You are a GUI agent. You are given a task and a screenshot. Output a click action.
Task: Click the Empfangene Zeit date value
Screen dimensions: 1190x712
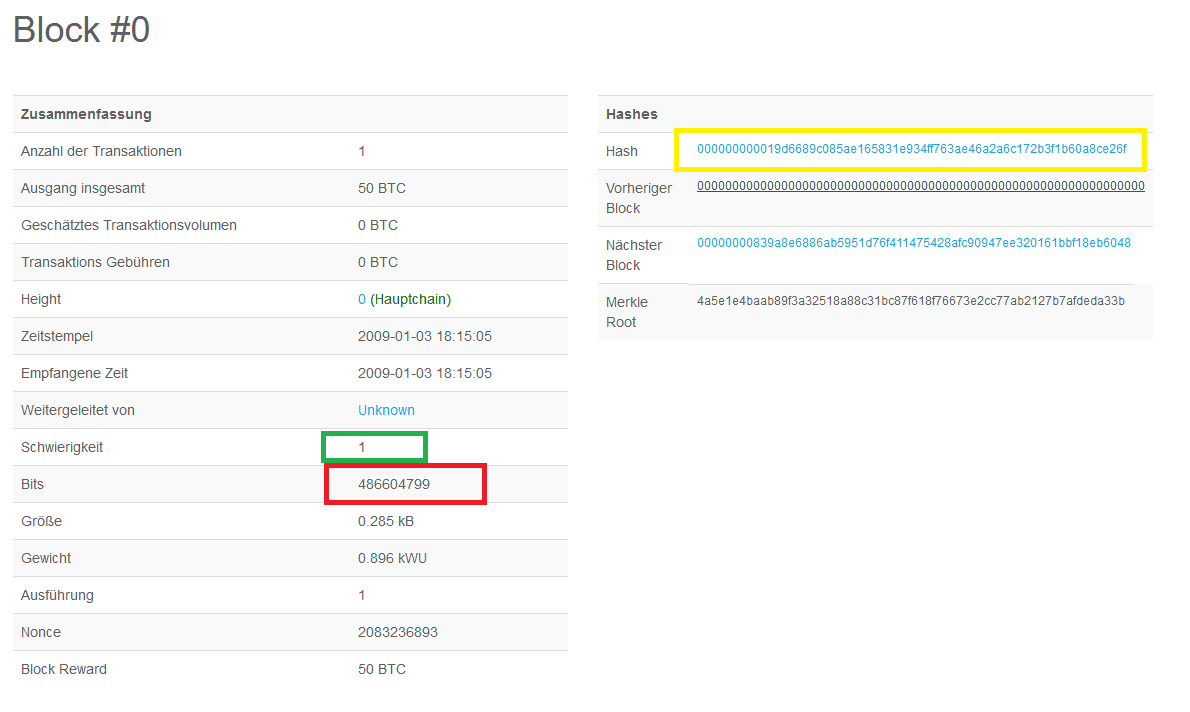[424, 373]
